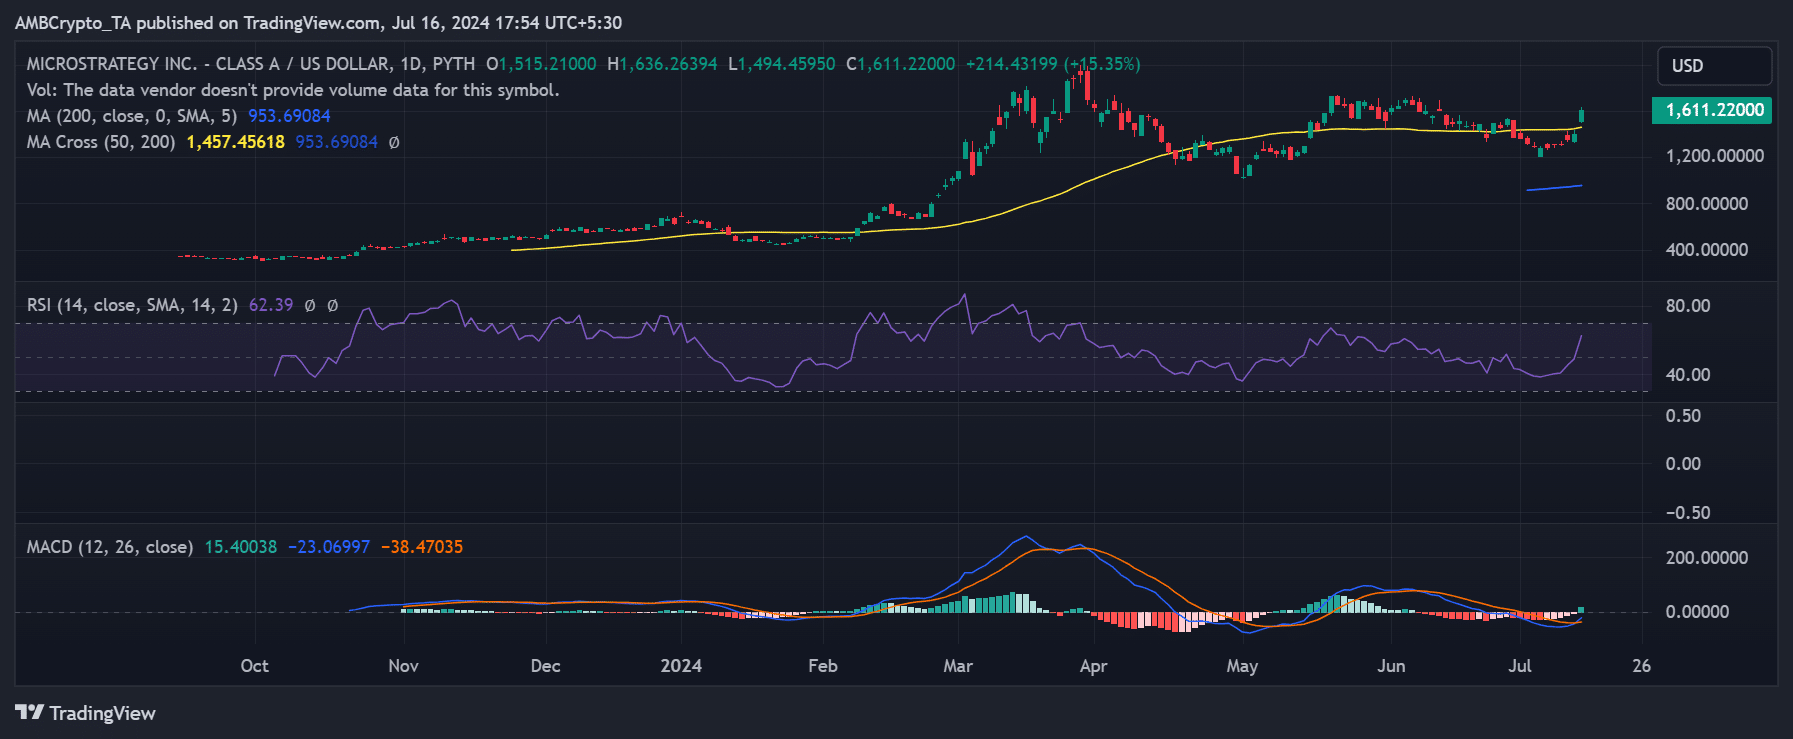Click the MACD line value -23.06997
The width and height of the screenshot is (1793, 739).
pyautogui.click(x=329, y=547)
